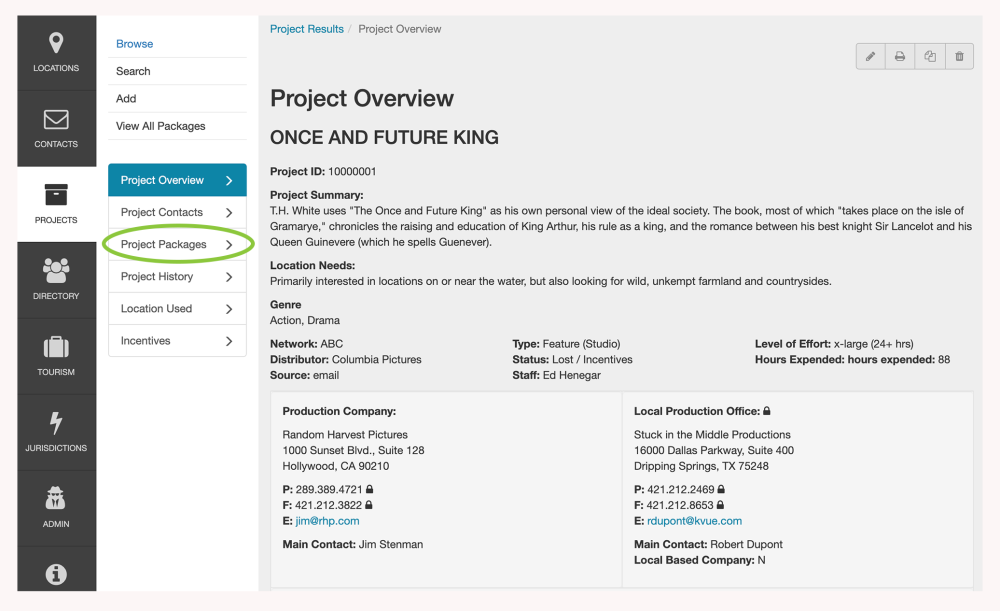This screenshot has width=1000, height=611.
Task: Expand Project Packages chevron
Action: 229,245
